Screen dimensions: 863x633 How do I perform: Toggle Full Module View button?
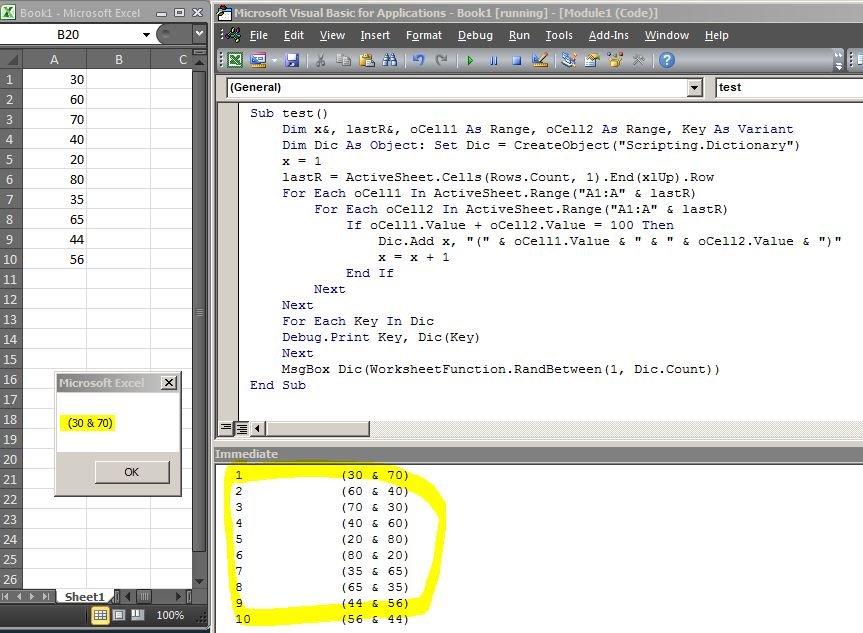(x=242, y=426)
